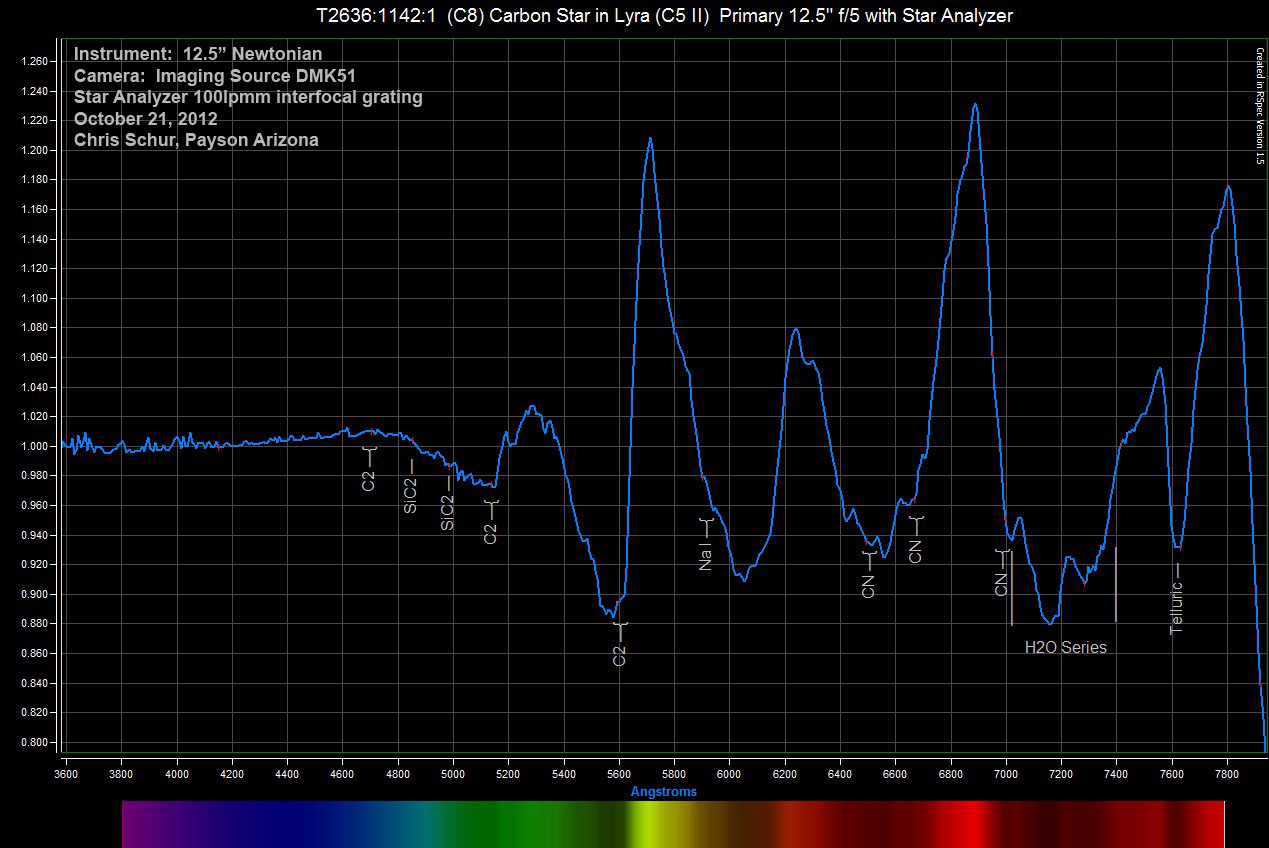Image resolution: width=1269 pixels, height=848 pixels.
Task: Click the Chris Schur, Payson Arizona text
Action: (x=196, y=140)
